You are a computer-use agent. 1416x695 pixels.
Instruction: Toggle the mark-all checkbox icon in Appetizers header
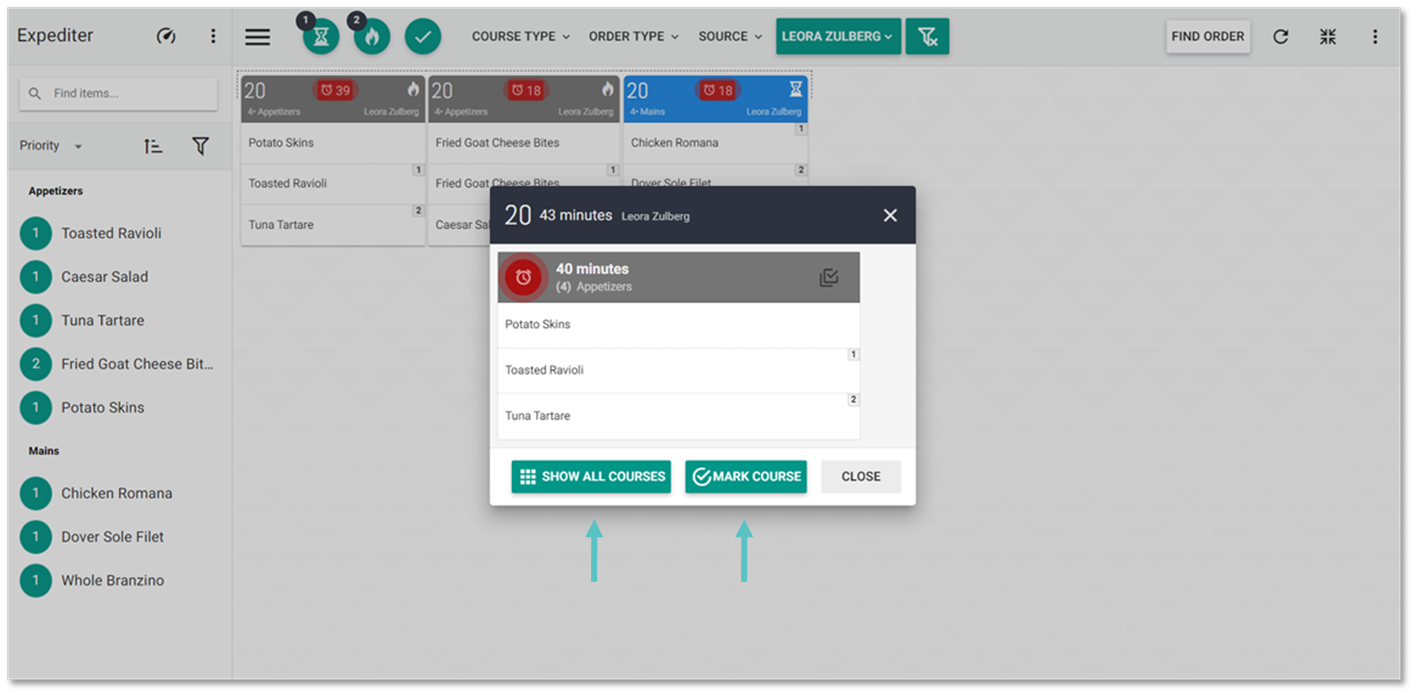(x=829, y=278)
